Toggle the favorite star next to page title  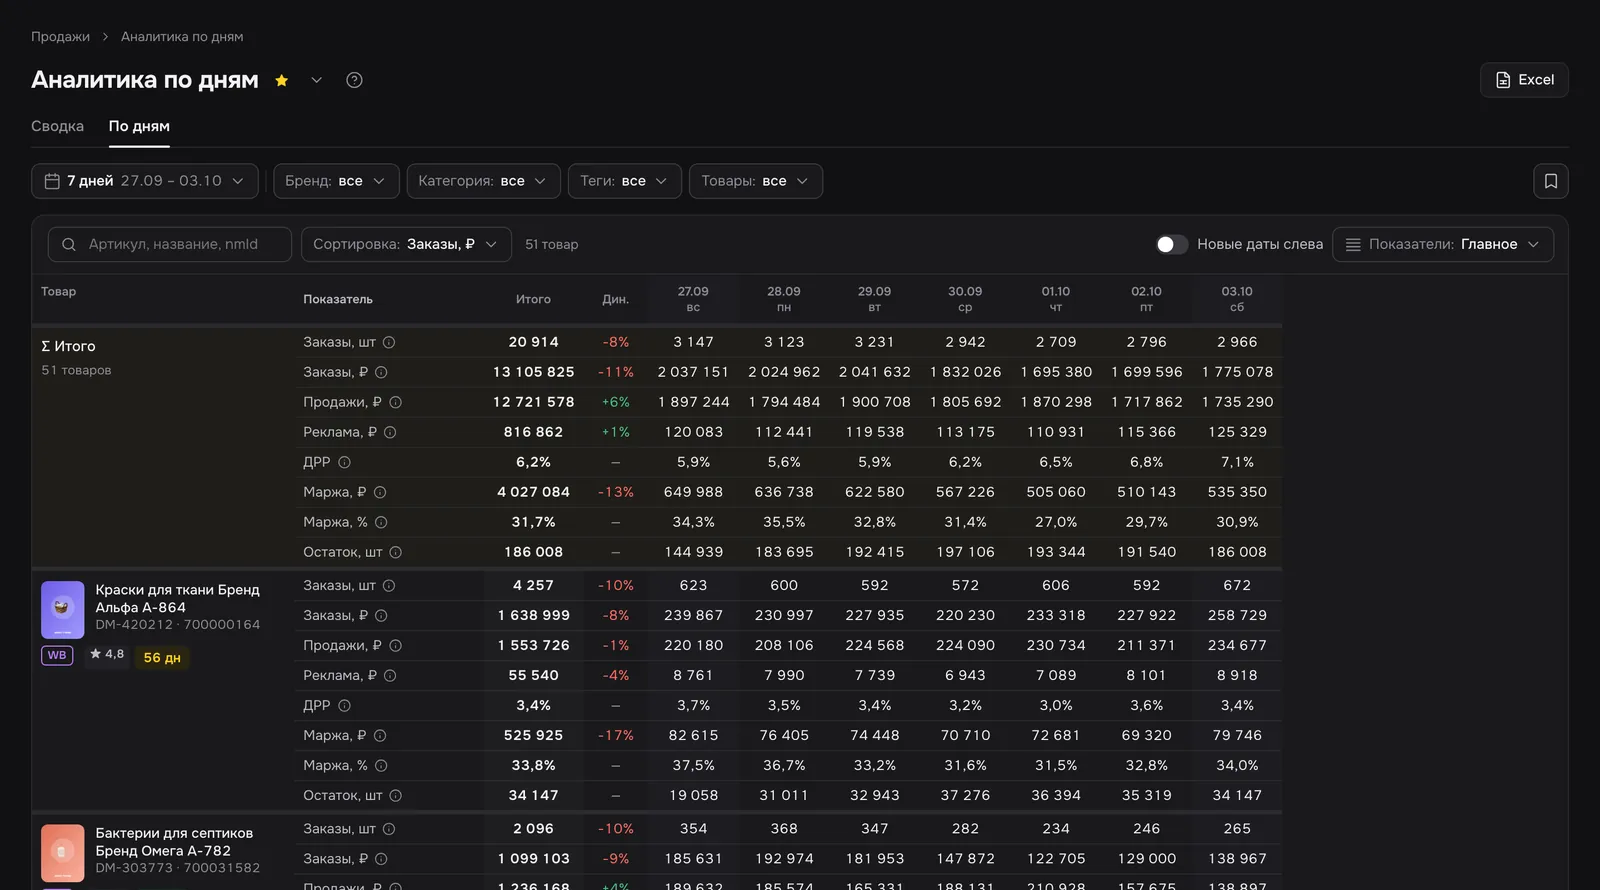(x=282, y=80)
